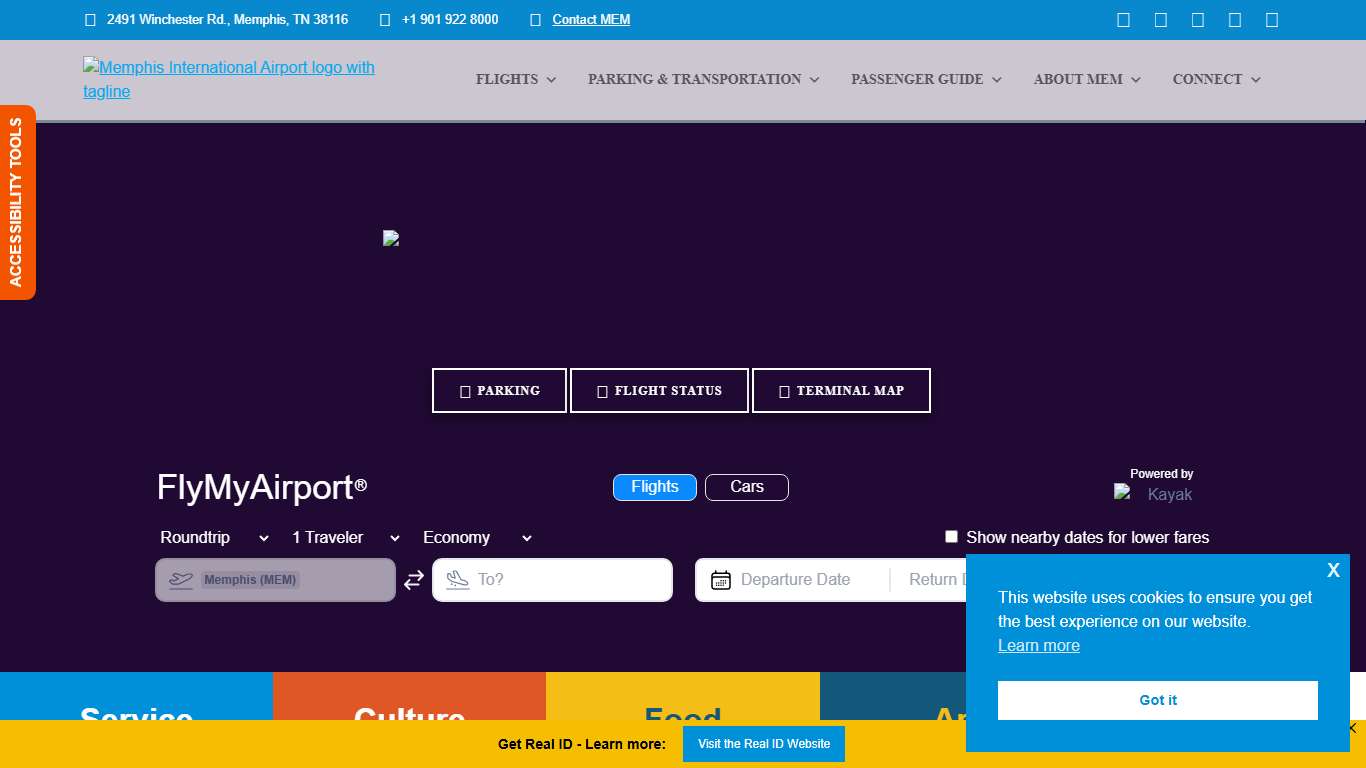This screenshot has height=768, width=1366.
Task: Enable Show nearby dates for lower fares
Action: 951,537
